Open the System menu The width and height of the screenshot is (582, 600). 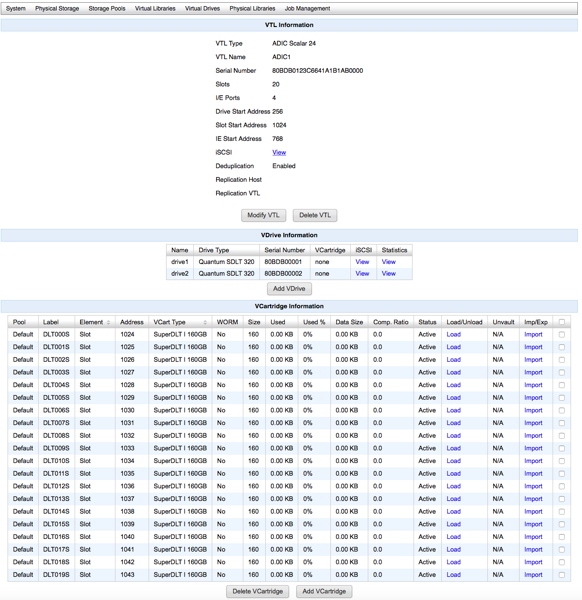(16, 8)
